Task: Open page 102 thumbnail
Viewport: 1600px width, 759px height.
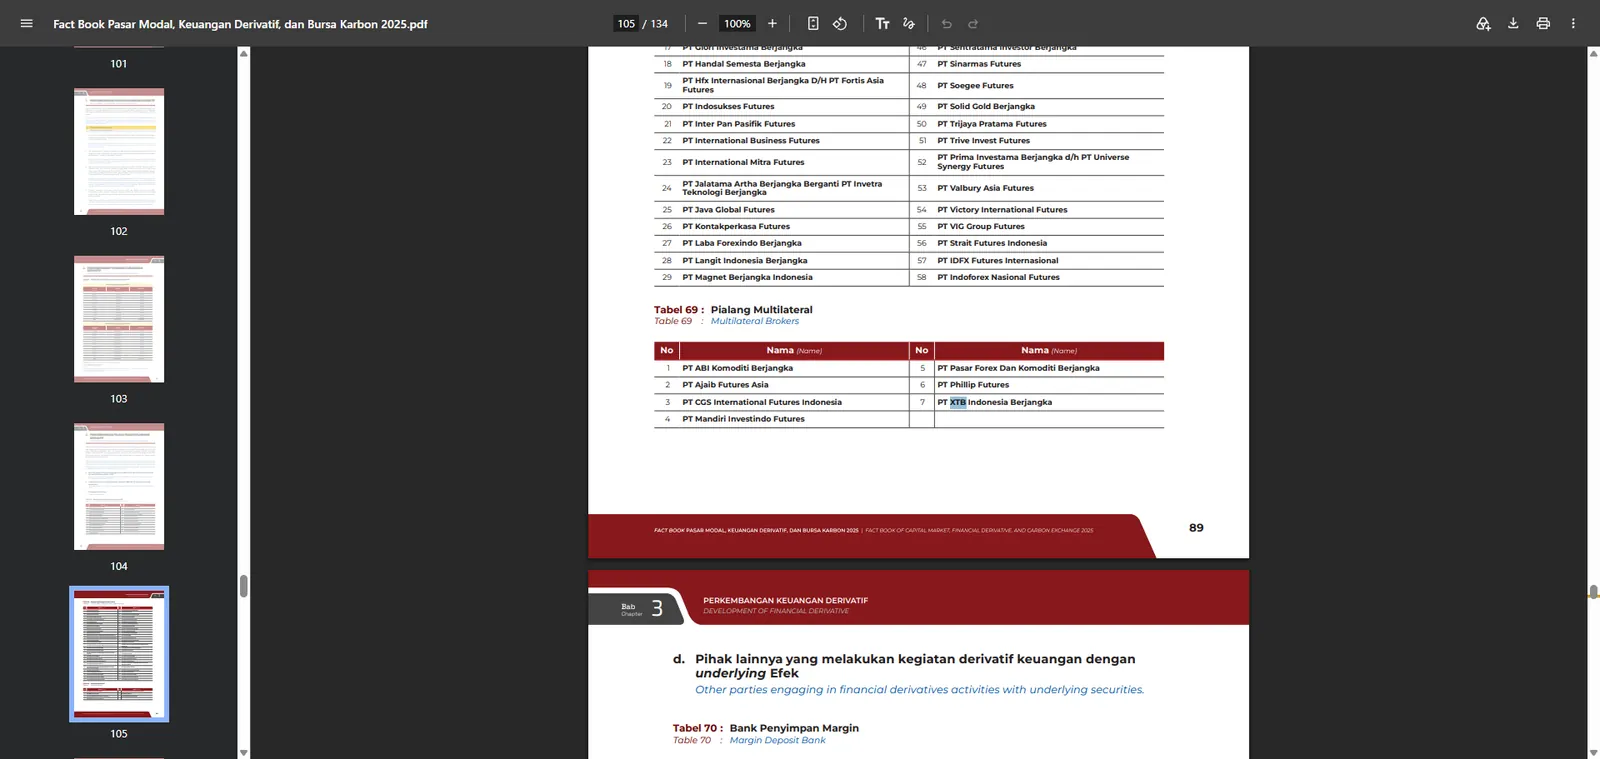Action: (x=119, y=152)
